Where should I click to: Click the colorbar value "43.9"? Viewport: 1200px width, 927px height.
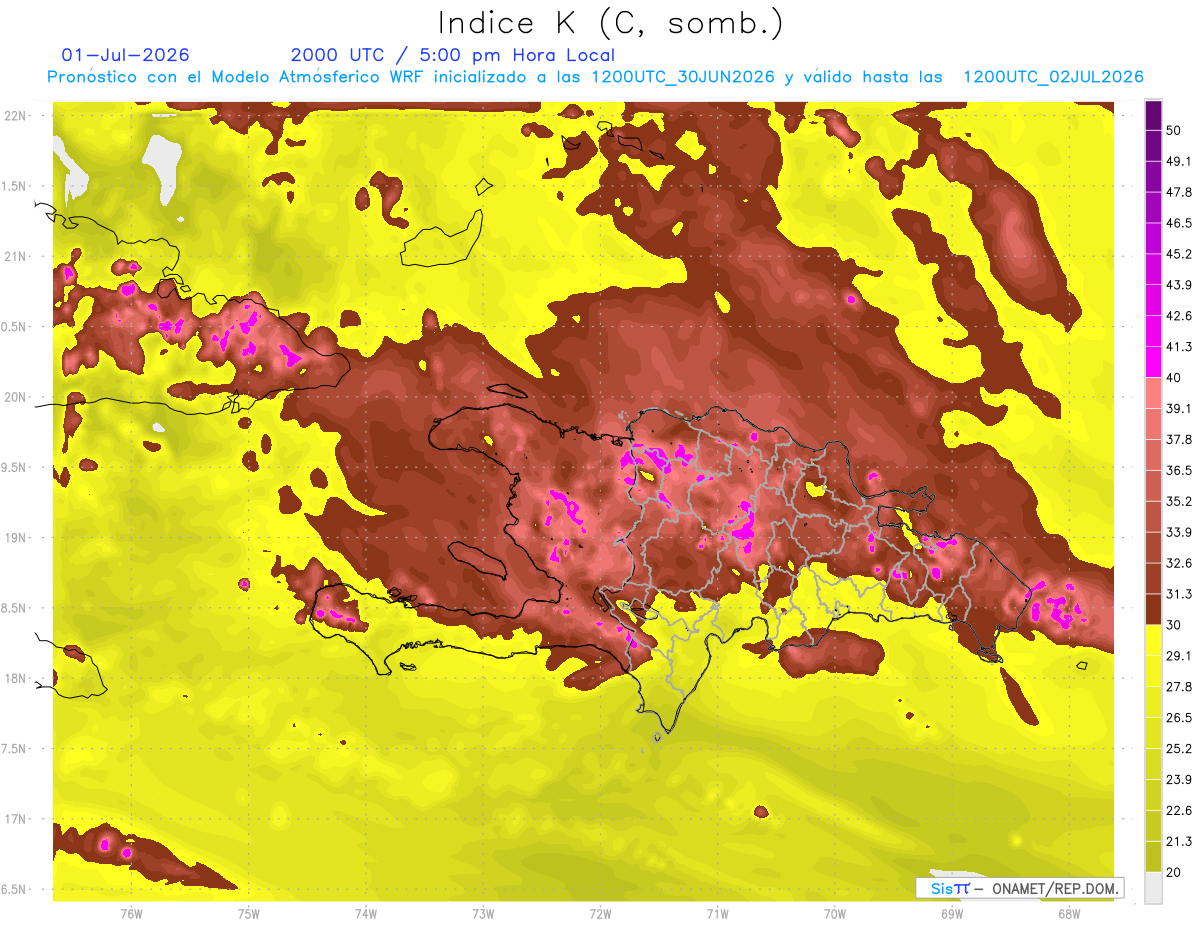(x=1179, y=285)
